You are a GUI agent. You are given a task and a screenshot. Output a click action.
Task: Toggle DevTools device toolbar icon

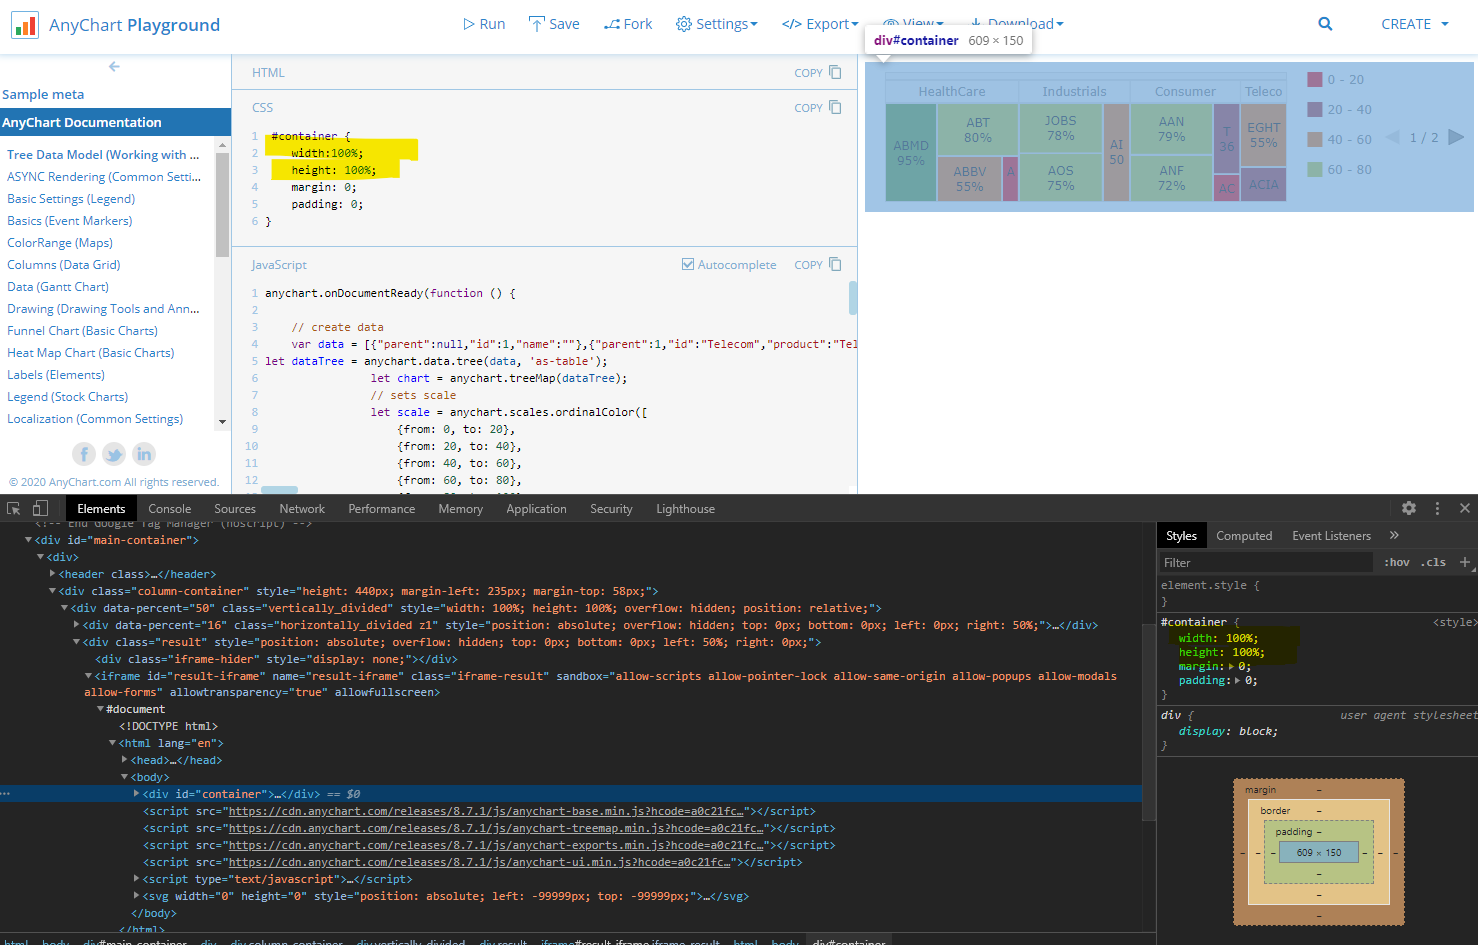click(x=40, y=508)
